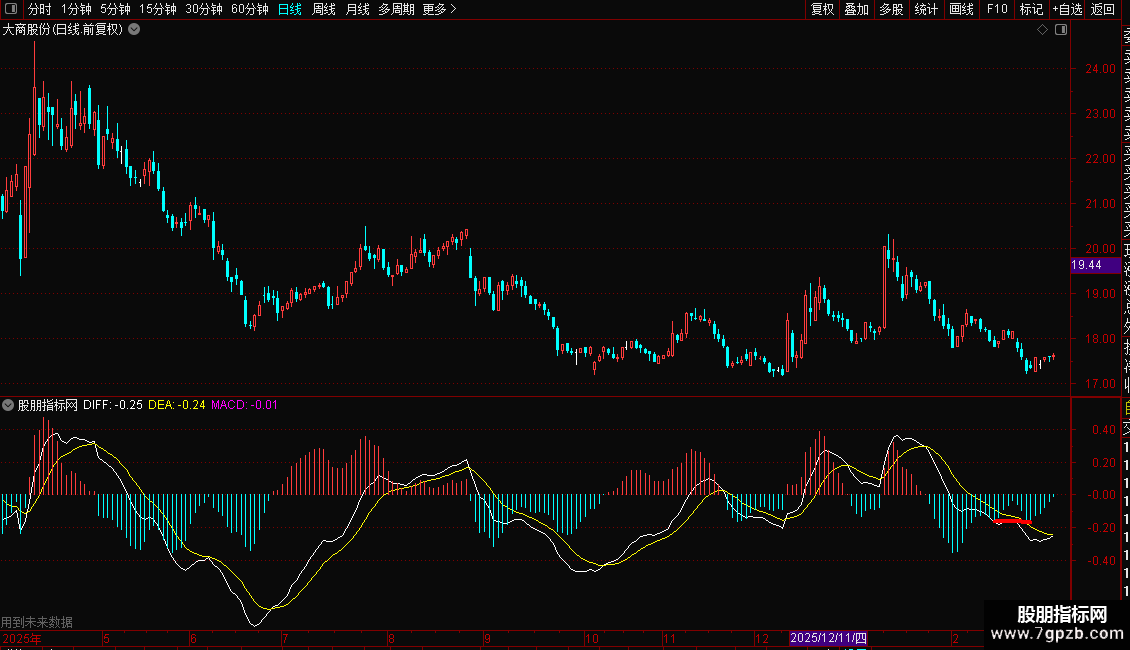Click the 2025/12/11/四 date marker
The width and height of the screenshot is (1130, 650).
828,638
